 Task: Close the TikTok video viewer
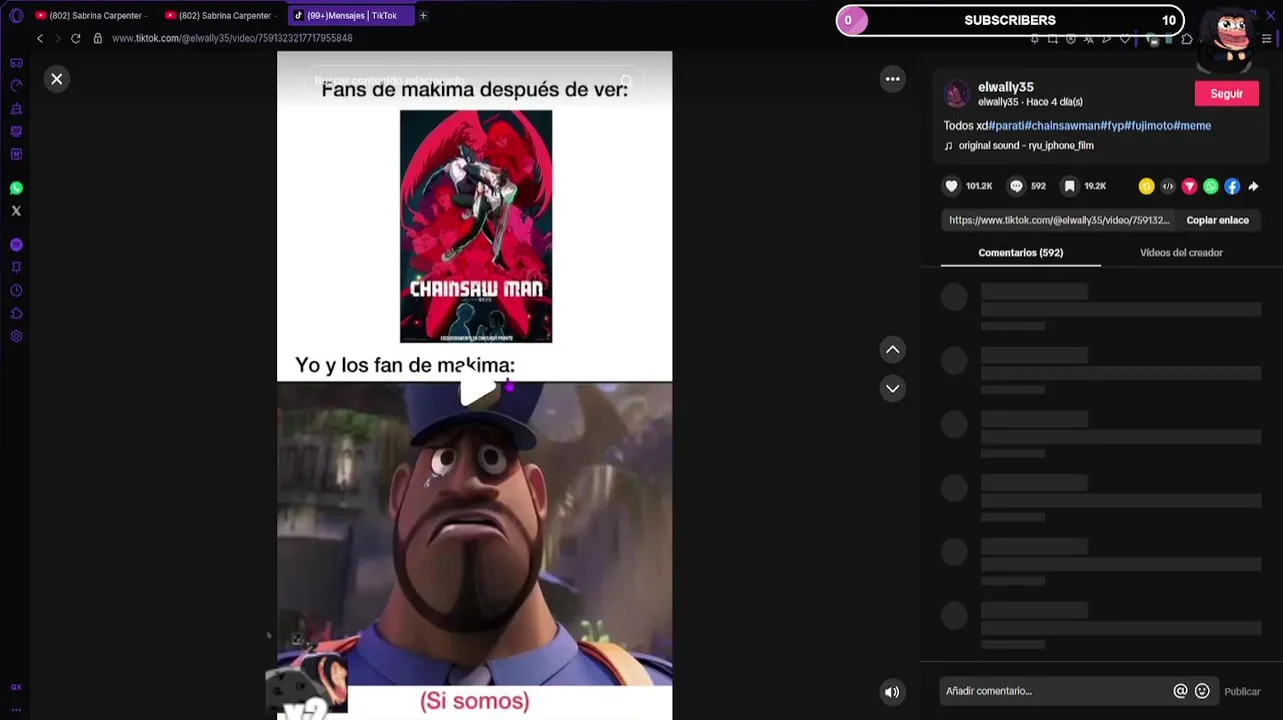57,79
